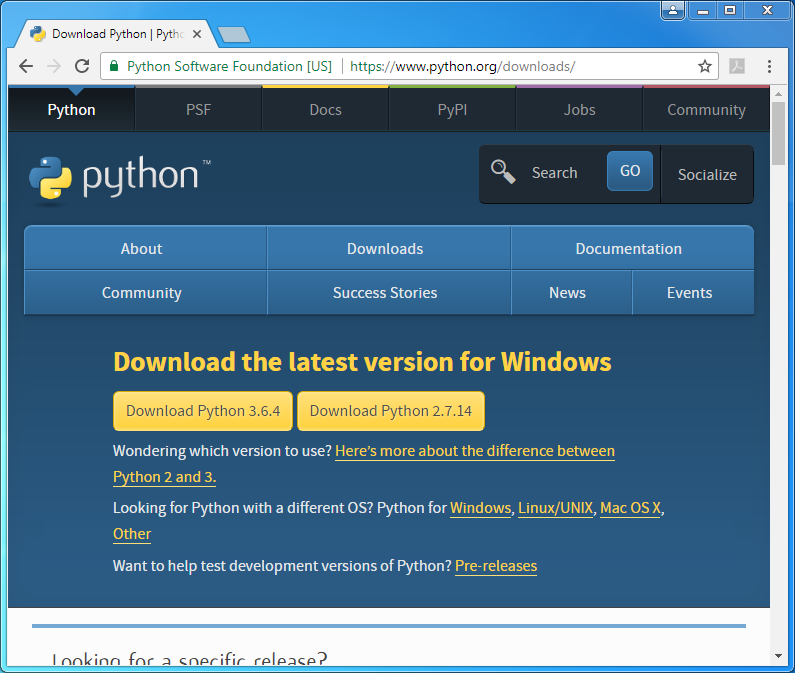Screen dimensions: 795x673
Task: Click Download Python 3.6.4 button
Action: click(x=203, y=411)
